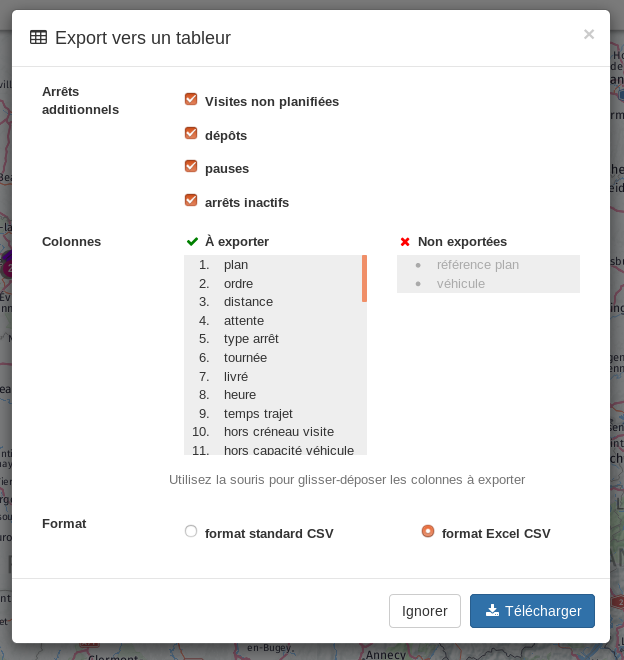Disable the pauses checkbox
Screen dimensions: 624x660
pos(191,167)
